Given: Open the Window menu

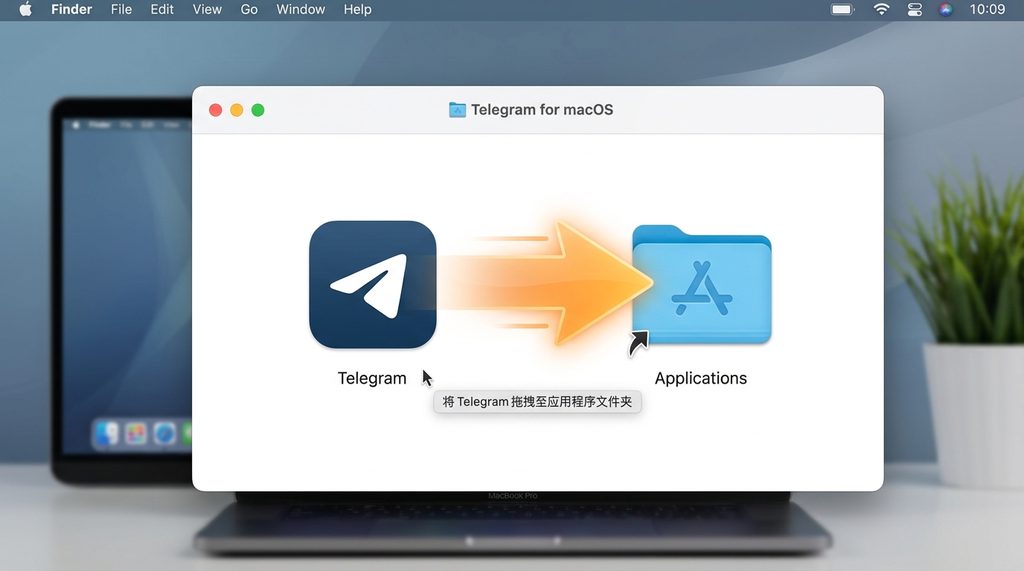Looking at the screenshot, I should (300, 9).
